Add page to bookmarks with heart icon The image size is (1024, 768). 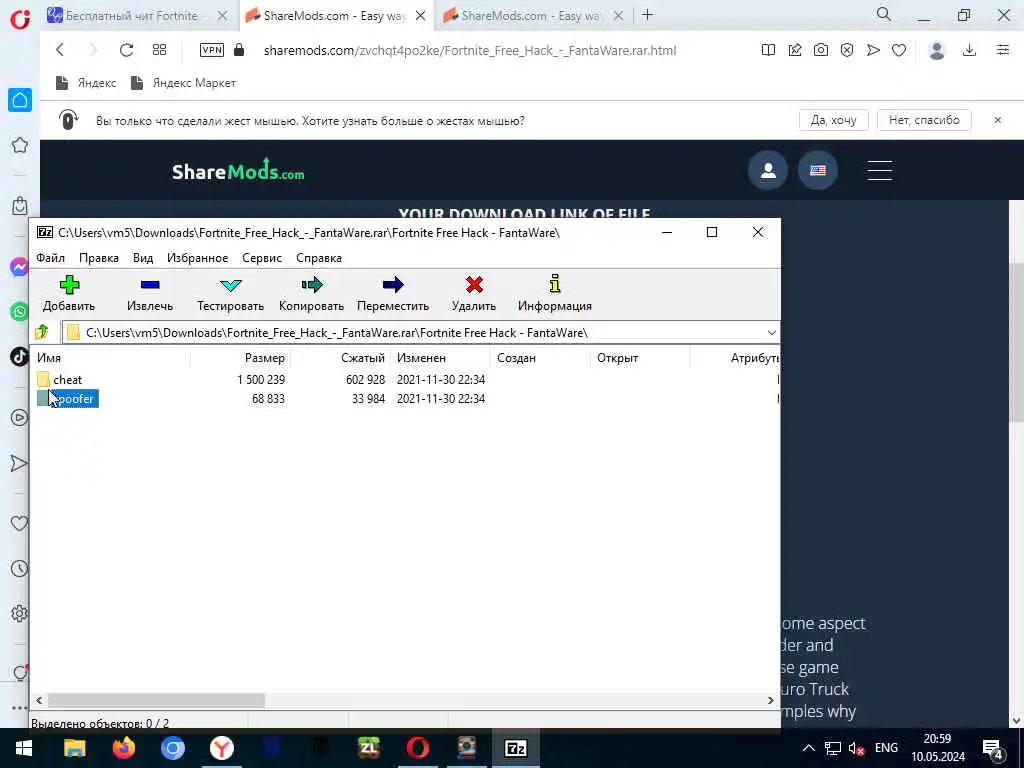click(x=899, y=50)
